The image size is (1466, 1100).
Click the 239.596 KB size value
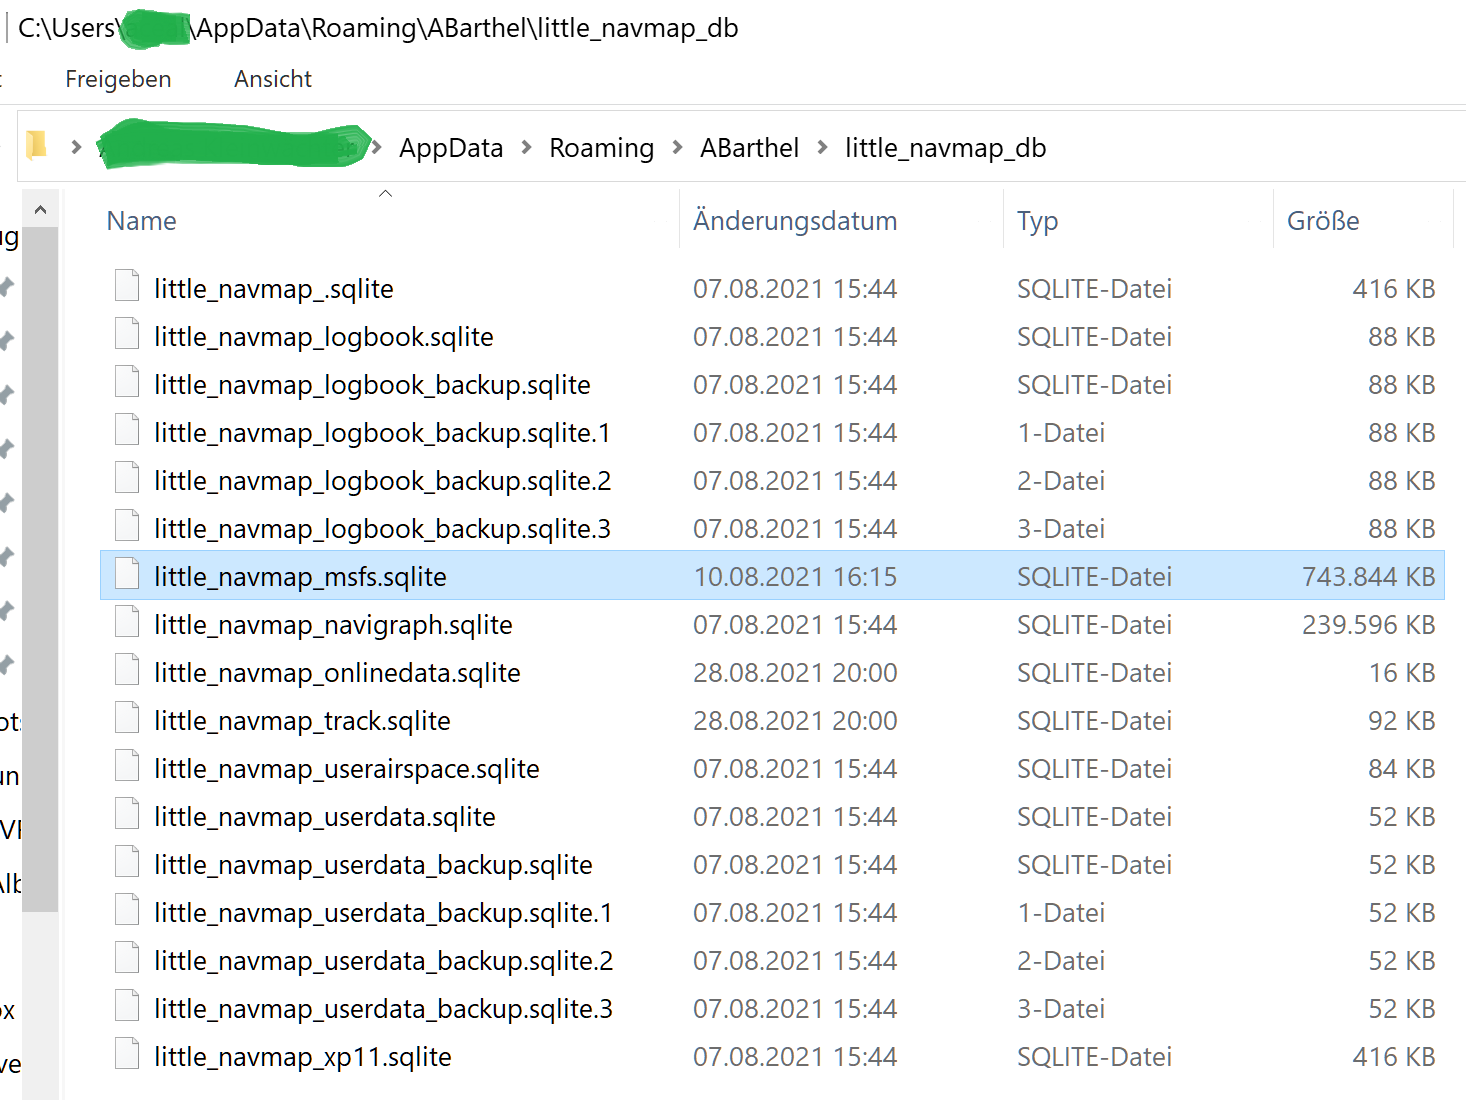coord(1368,625)
